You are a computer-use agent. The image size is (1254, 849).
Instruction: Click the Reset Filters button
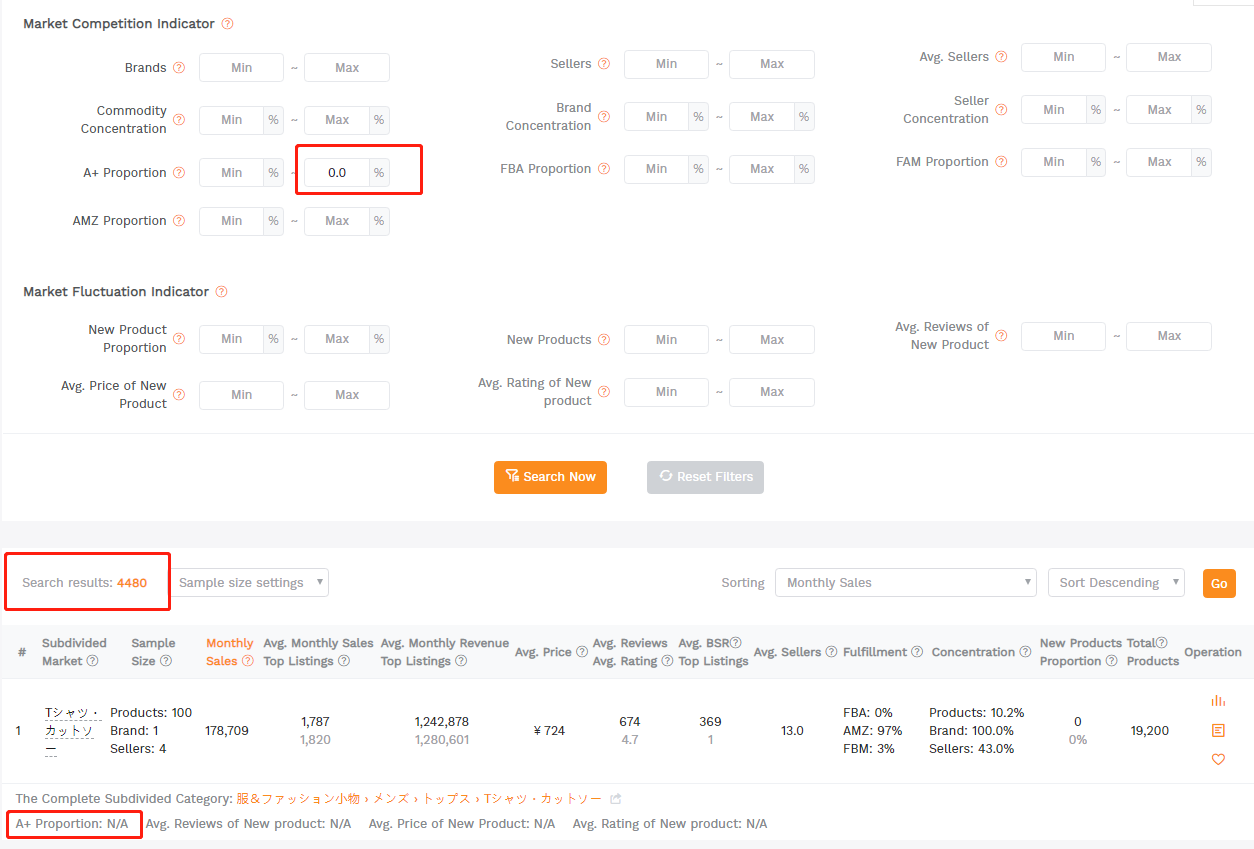coord(705,477)
